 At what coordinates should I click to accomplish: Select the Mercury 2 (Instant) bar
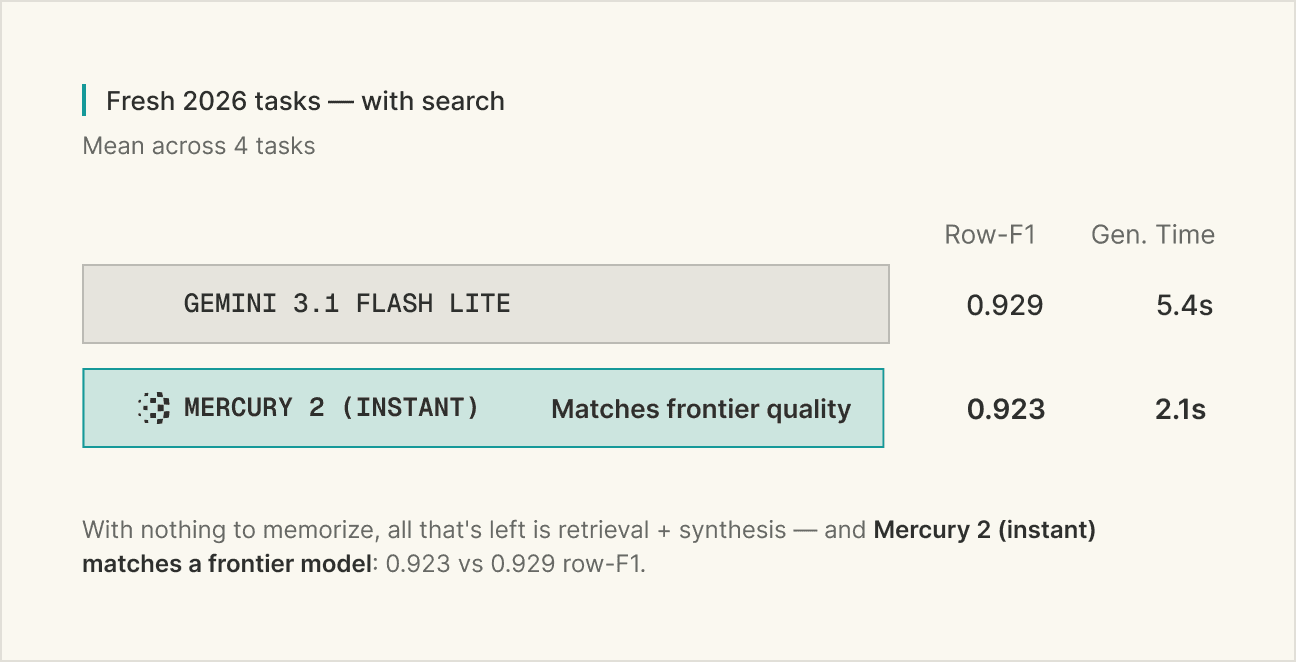point(483,408)
